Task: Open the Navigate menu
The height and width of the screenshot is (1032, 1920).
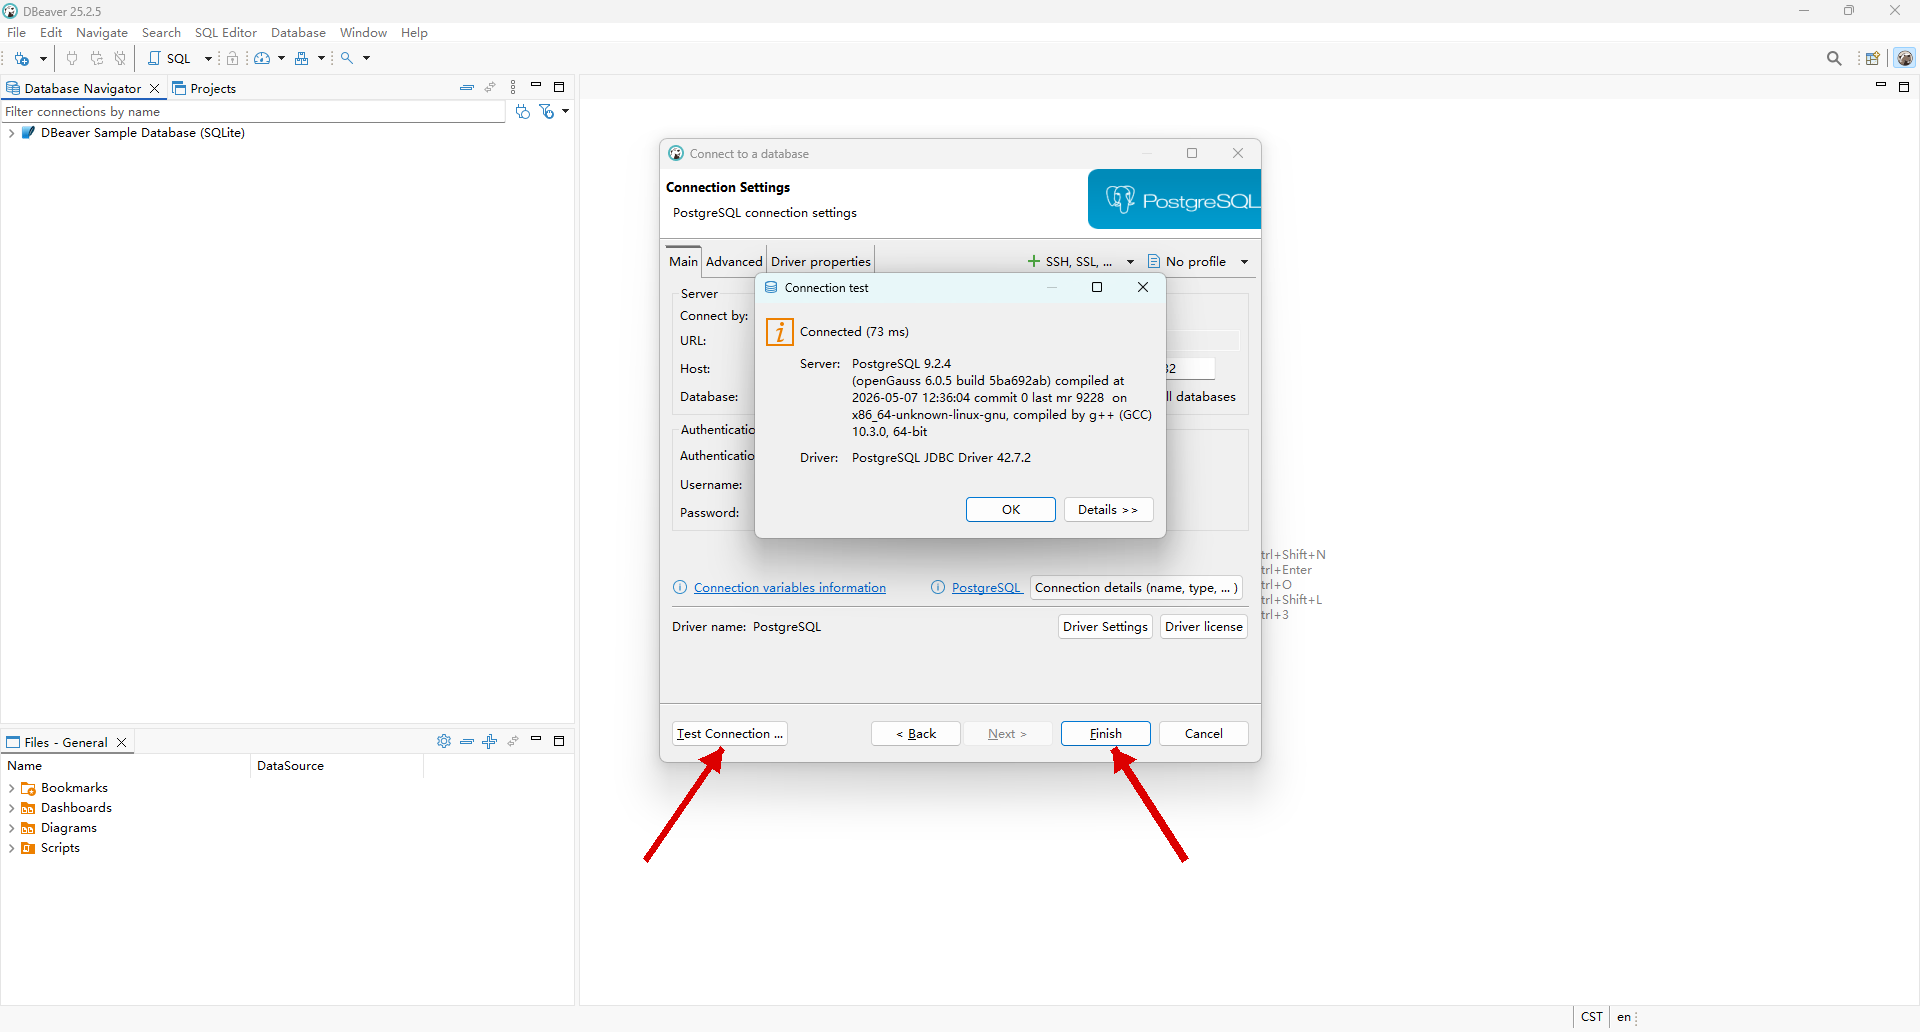Action: (x=102, y=33)
